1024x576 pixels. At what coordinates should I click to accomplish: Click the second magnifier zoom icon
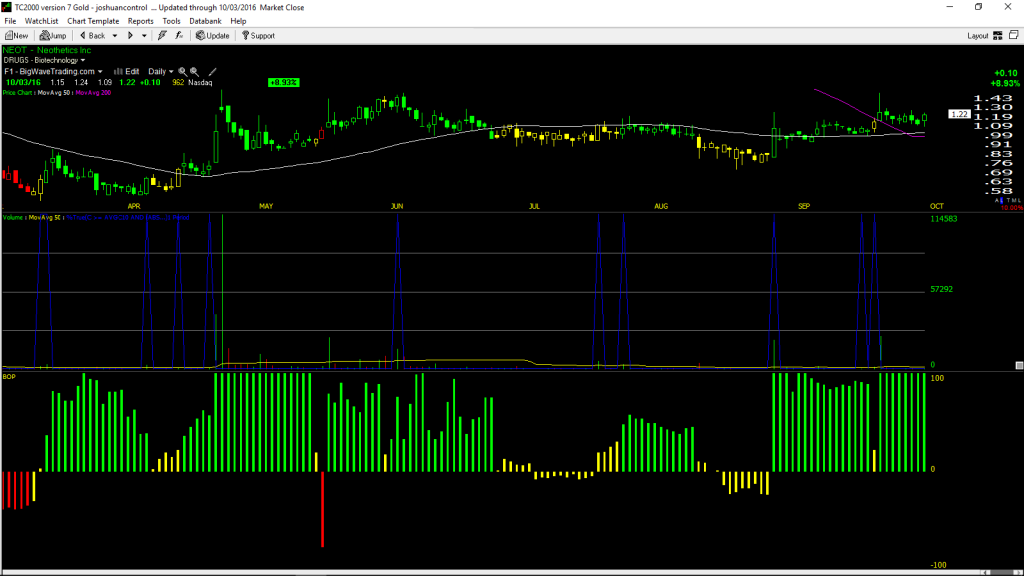pyautogui.click(x=195, y=72)
